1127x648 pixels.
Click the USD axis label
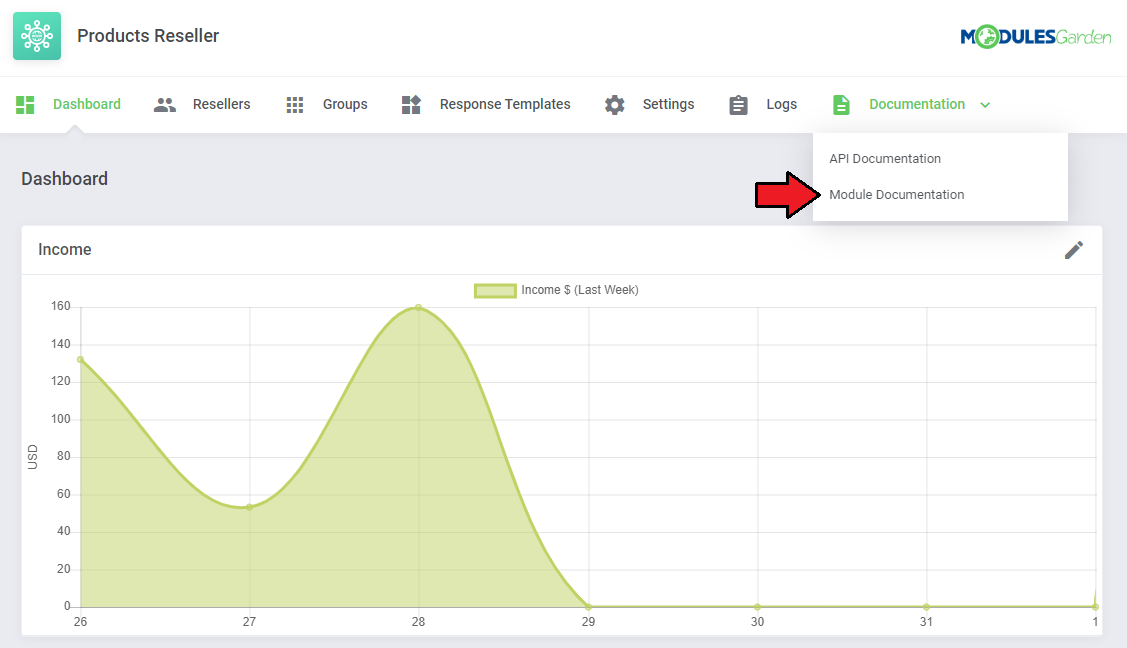pyautogui.click(x=32, y=457)
